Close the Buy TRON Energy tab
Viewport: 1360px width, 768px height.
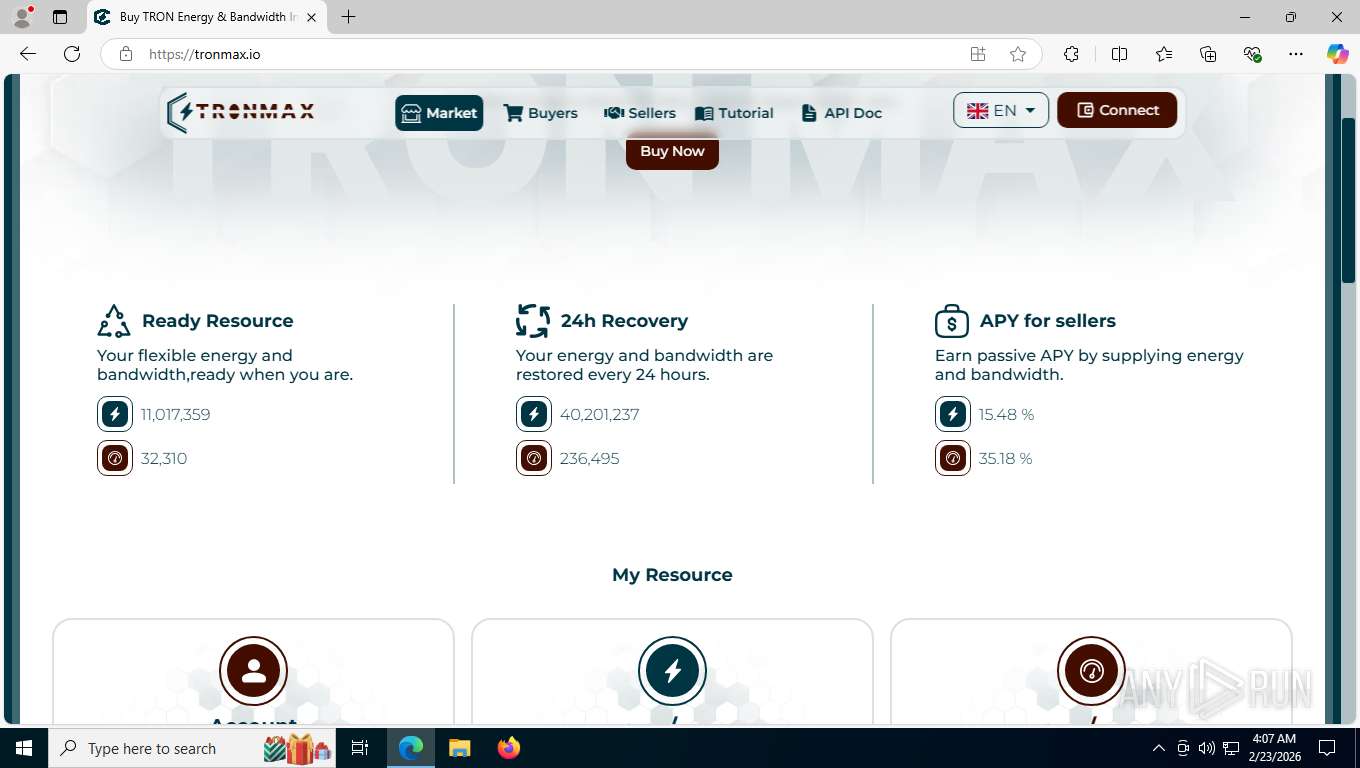click(312, 17)
